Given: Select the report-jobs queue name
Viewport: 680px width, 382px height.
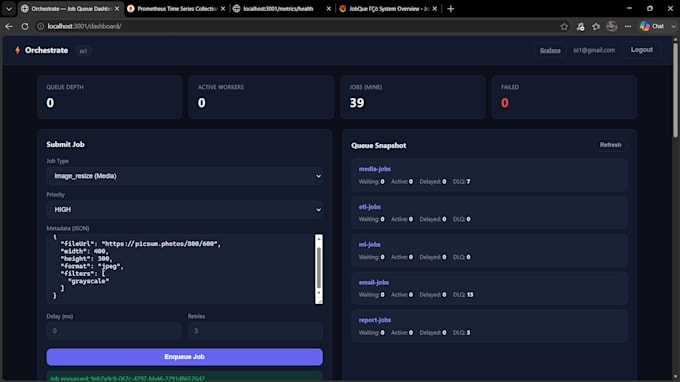Looking at the screenshot, I should coord(375,320).
